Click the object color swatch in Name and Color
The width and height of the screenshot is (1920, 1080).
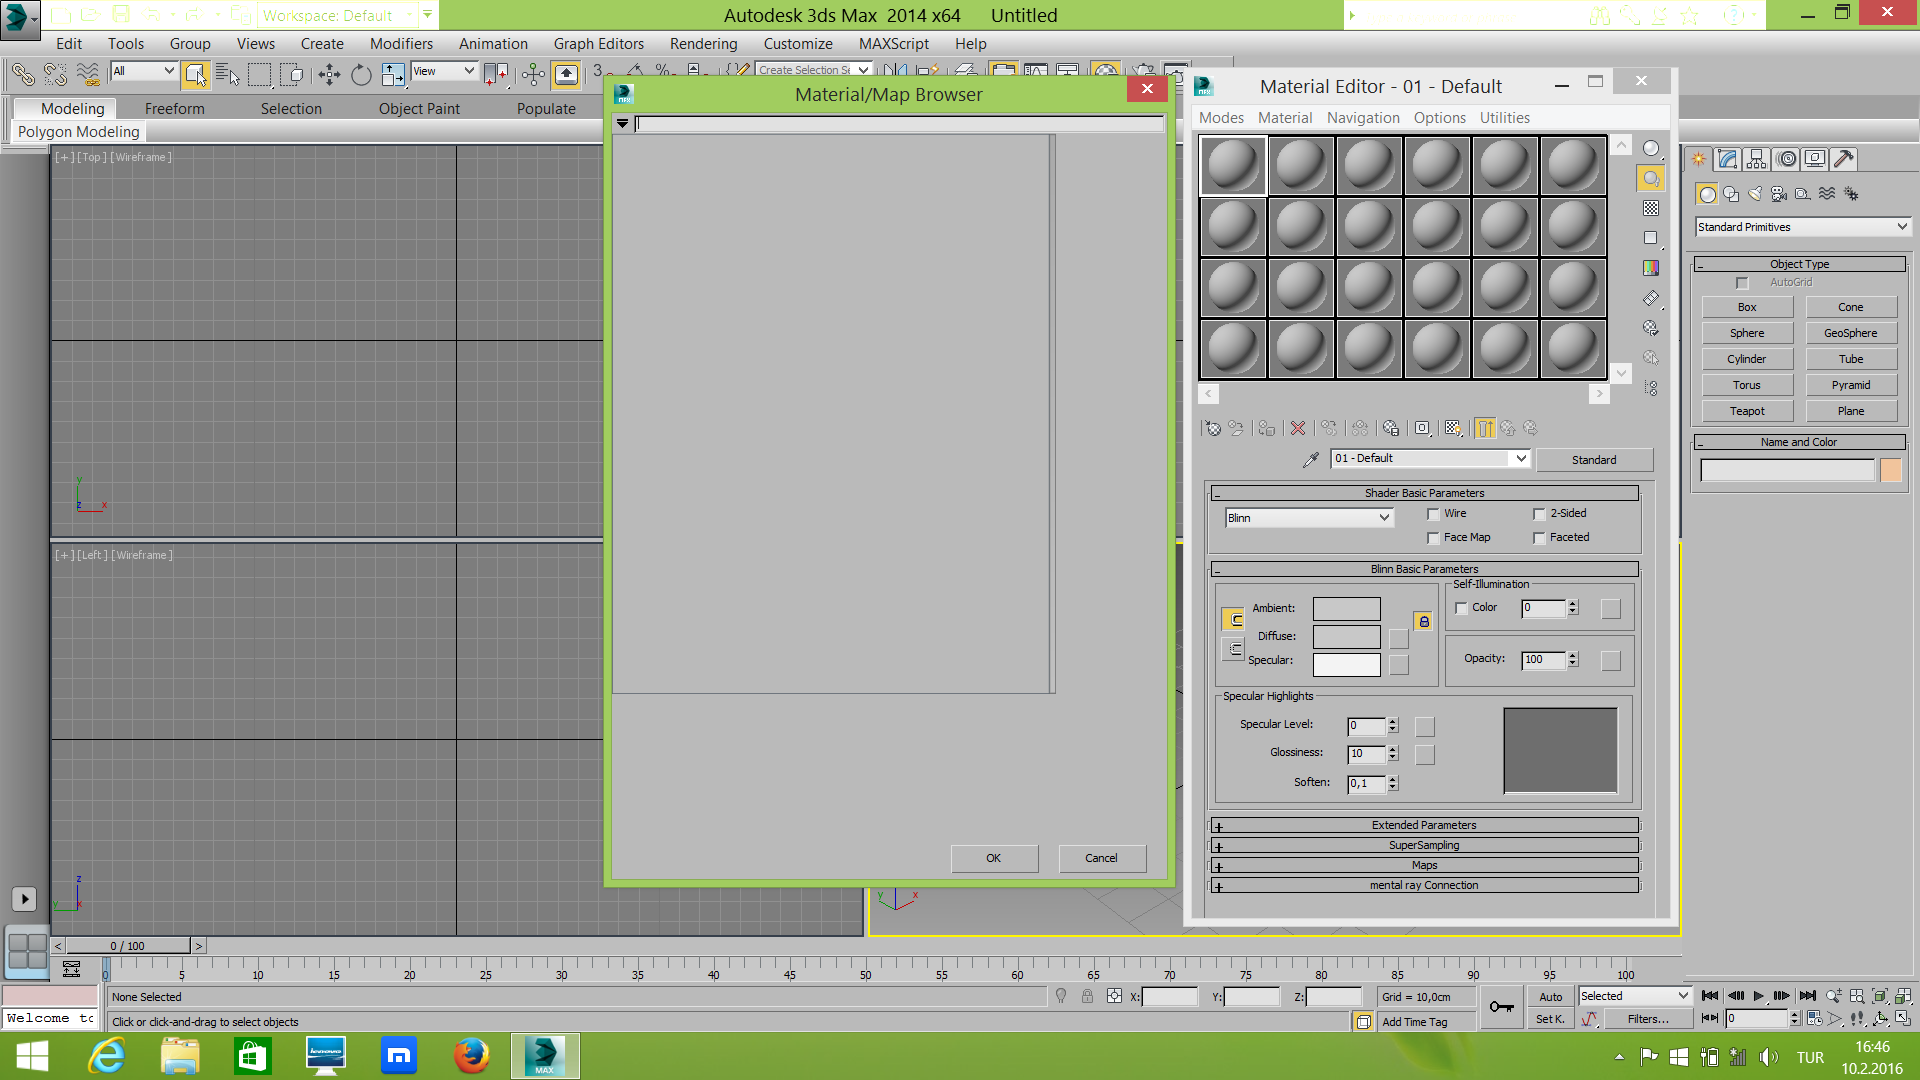(1890, 470)
